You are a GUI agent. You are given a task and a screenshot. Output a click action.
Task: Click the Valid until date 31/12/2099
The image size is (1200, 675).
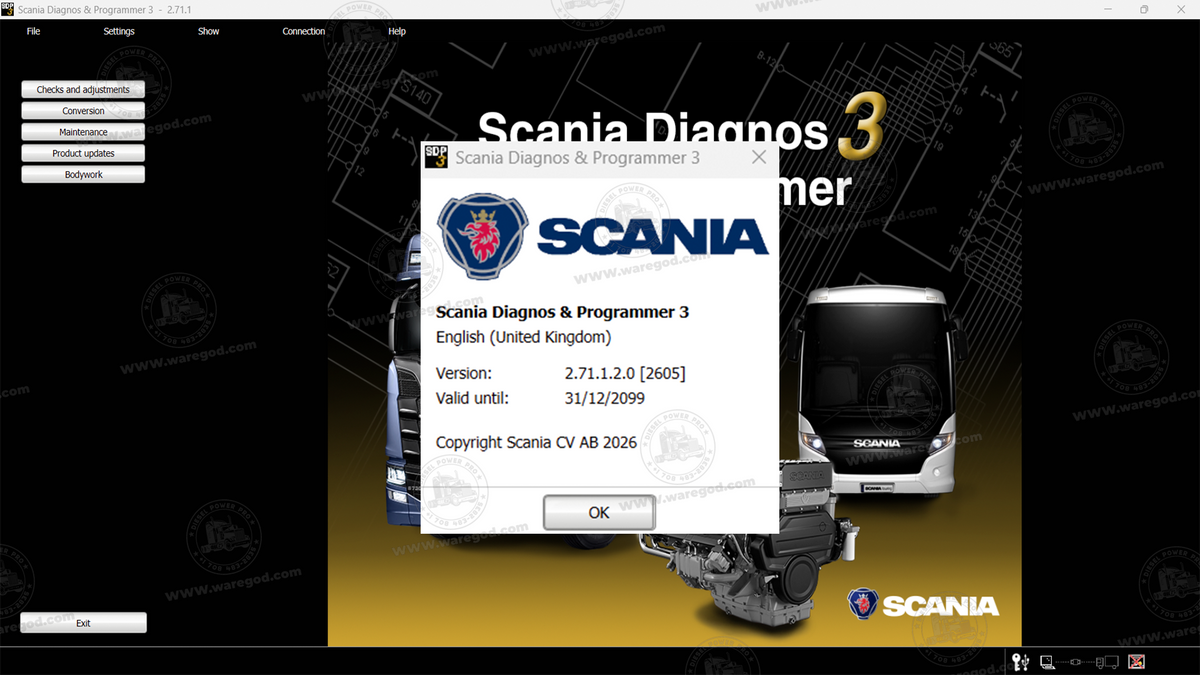(x=604, y=398)
